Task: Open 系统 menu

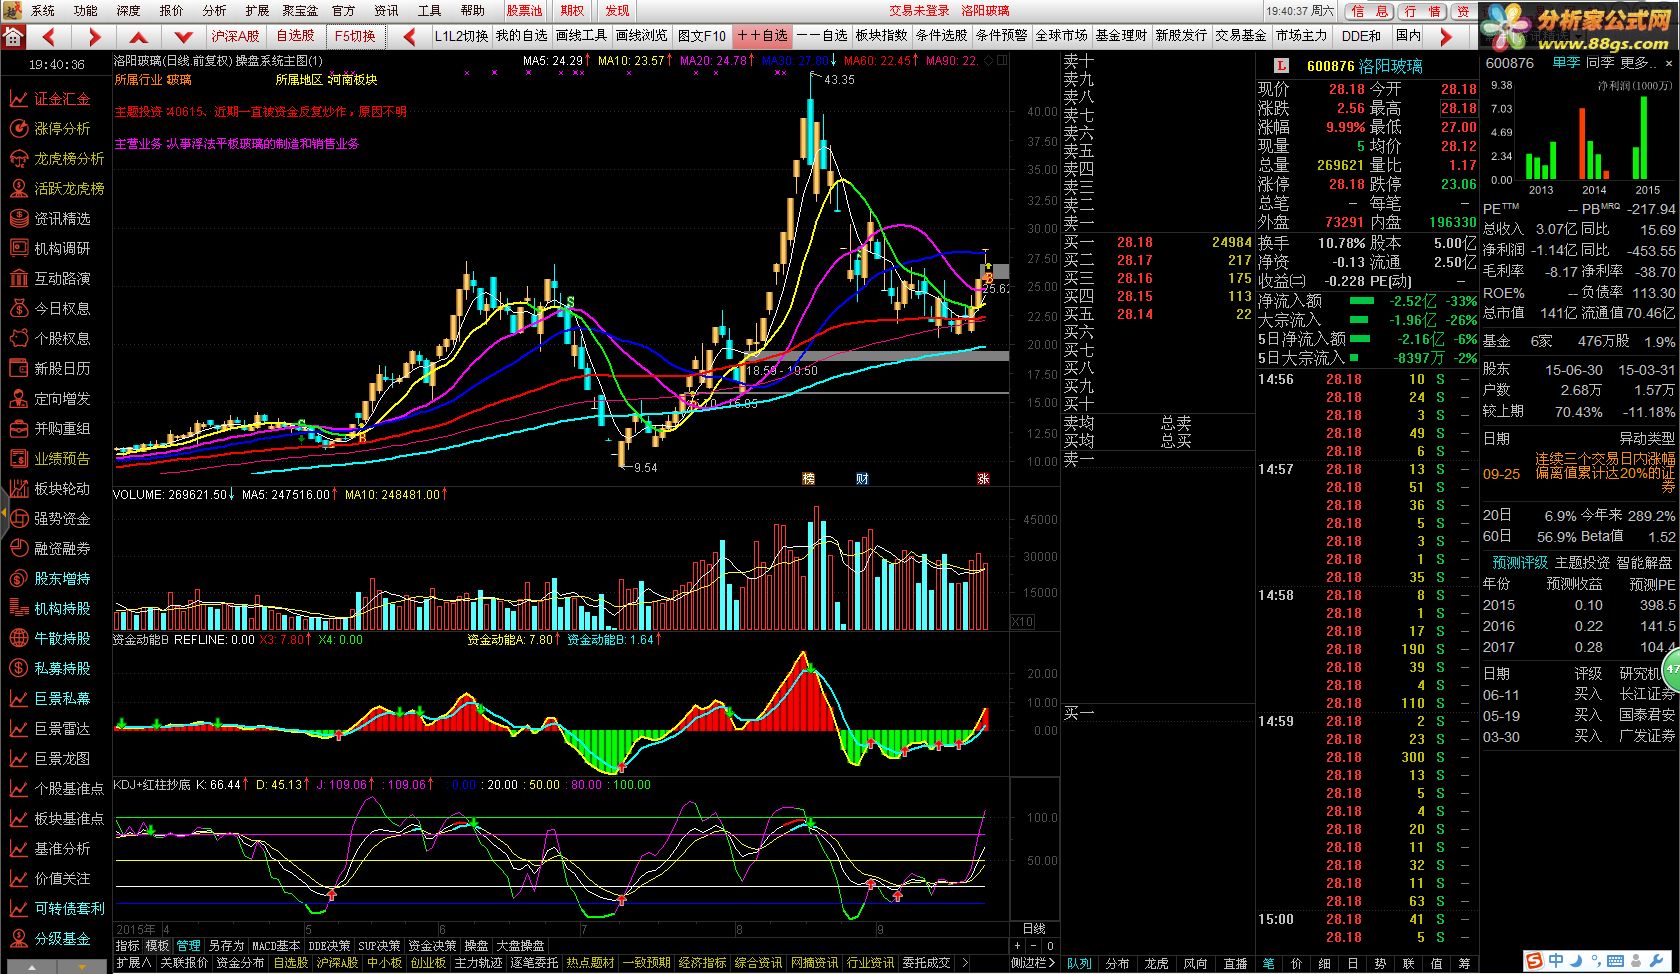Action: click(x=43, y=11)
